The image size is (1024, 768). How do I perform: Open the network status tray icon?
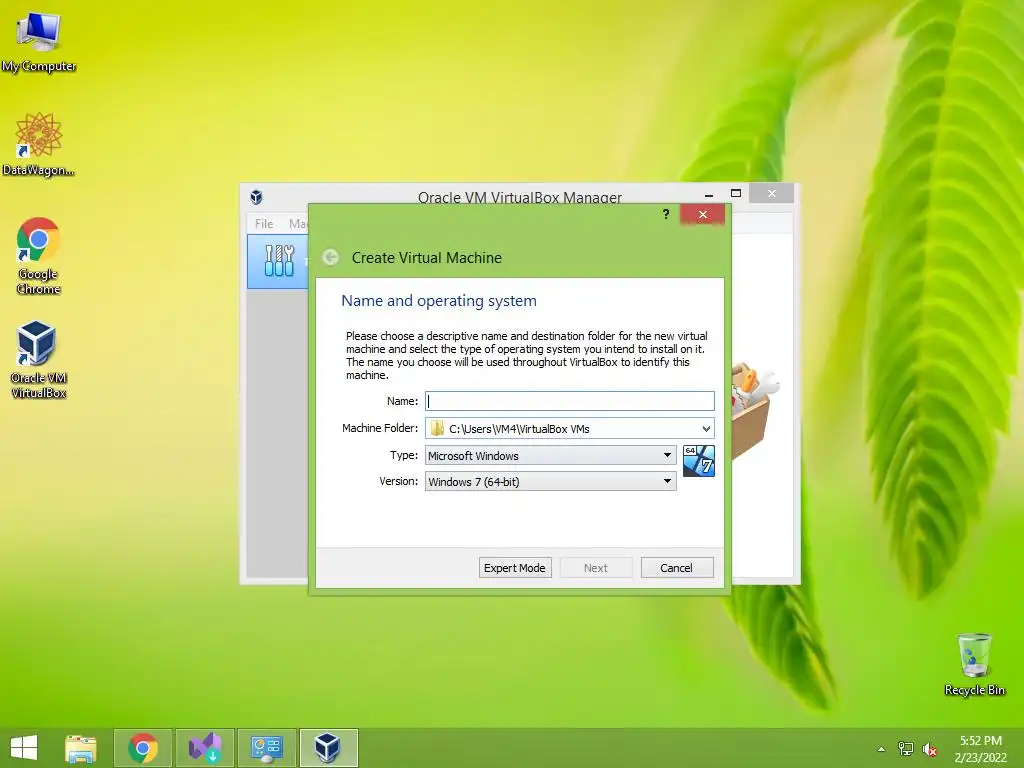(906, 749)
